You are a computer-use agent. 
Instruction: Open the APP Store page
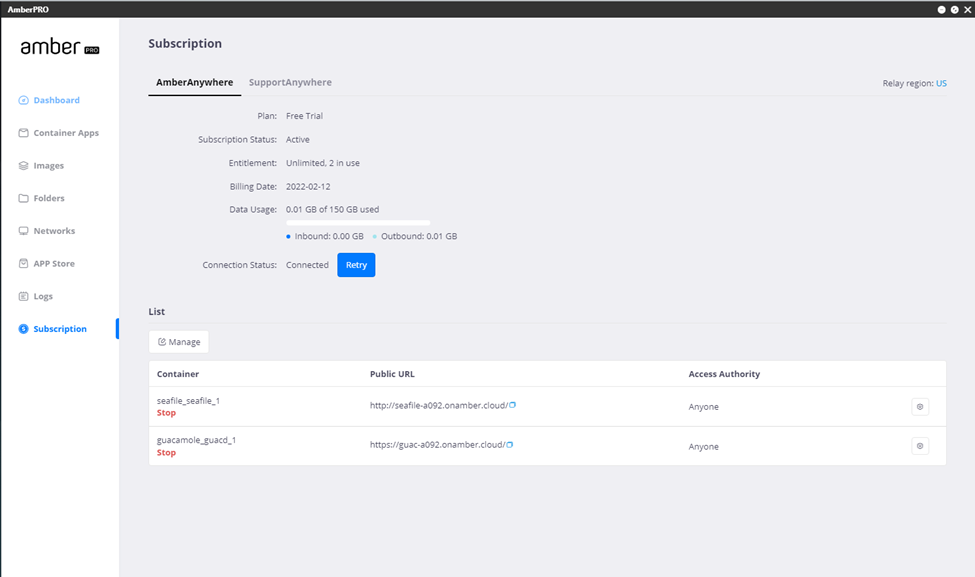[54, 264]
